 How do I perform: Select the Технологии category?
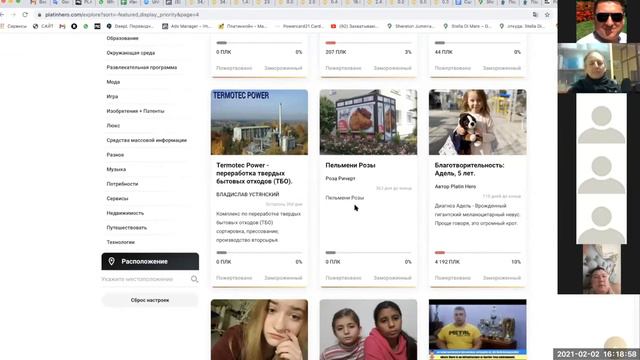pyautogui.click(x=120, y=242)
